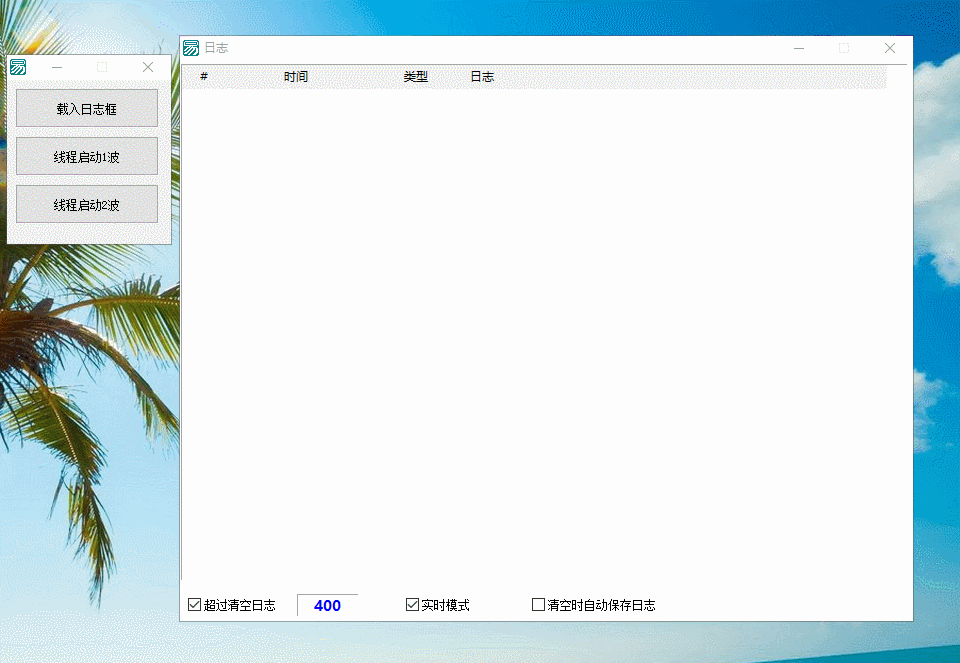Disable the 实时模式 checkbox
This screenshot has height=663, width=960.
point(412,605)
